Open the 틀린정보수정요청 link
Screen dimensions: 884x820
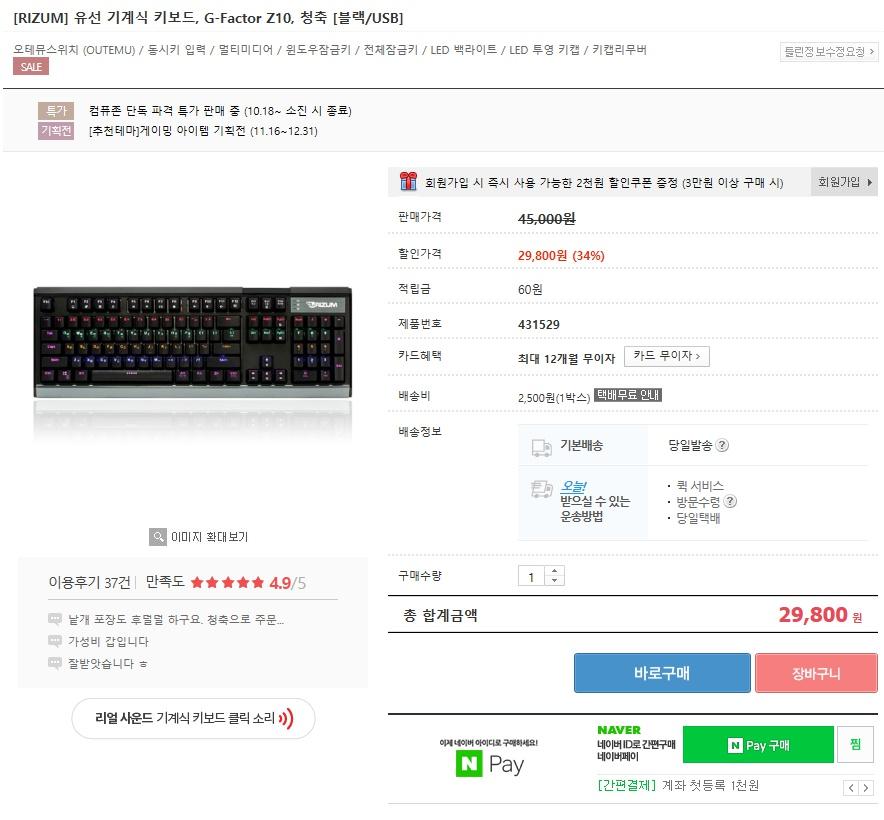pos(829,52)
